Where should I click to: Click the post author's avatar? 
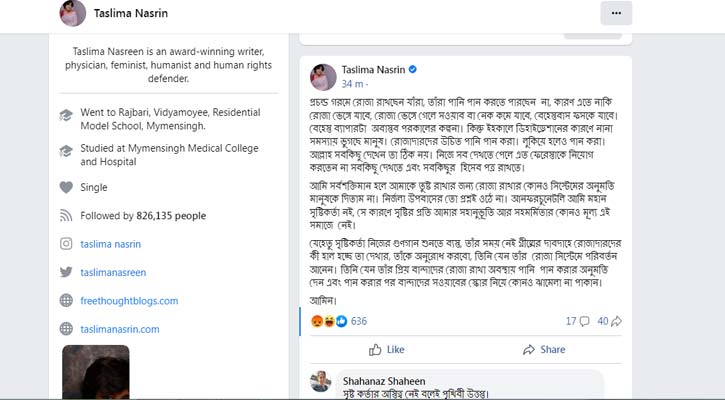click(320, 77)
